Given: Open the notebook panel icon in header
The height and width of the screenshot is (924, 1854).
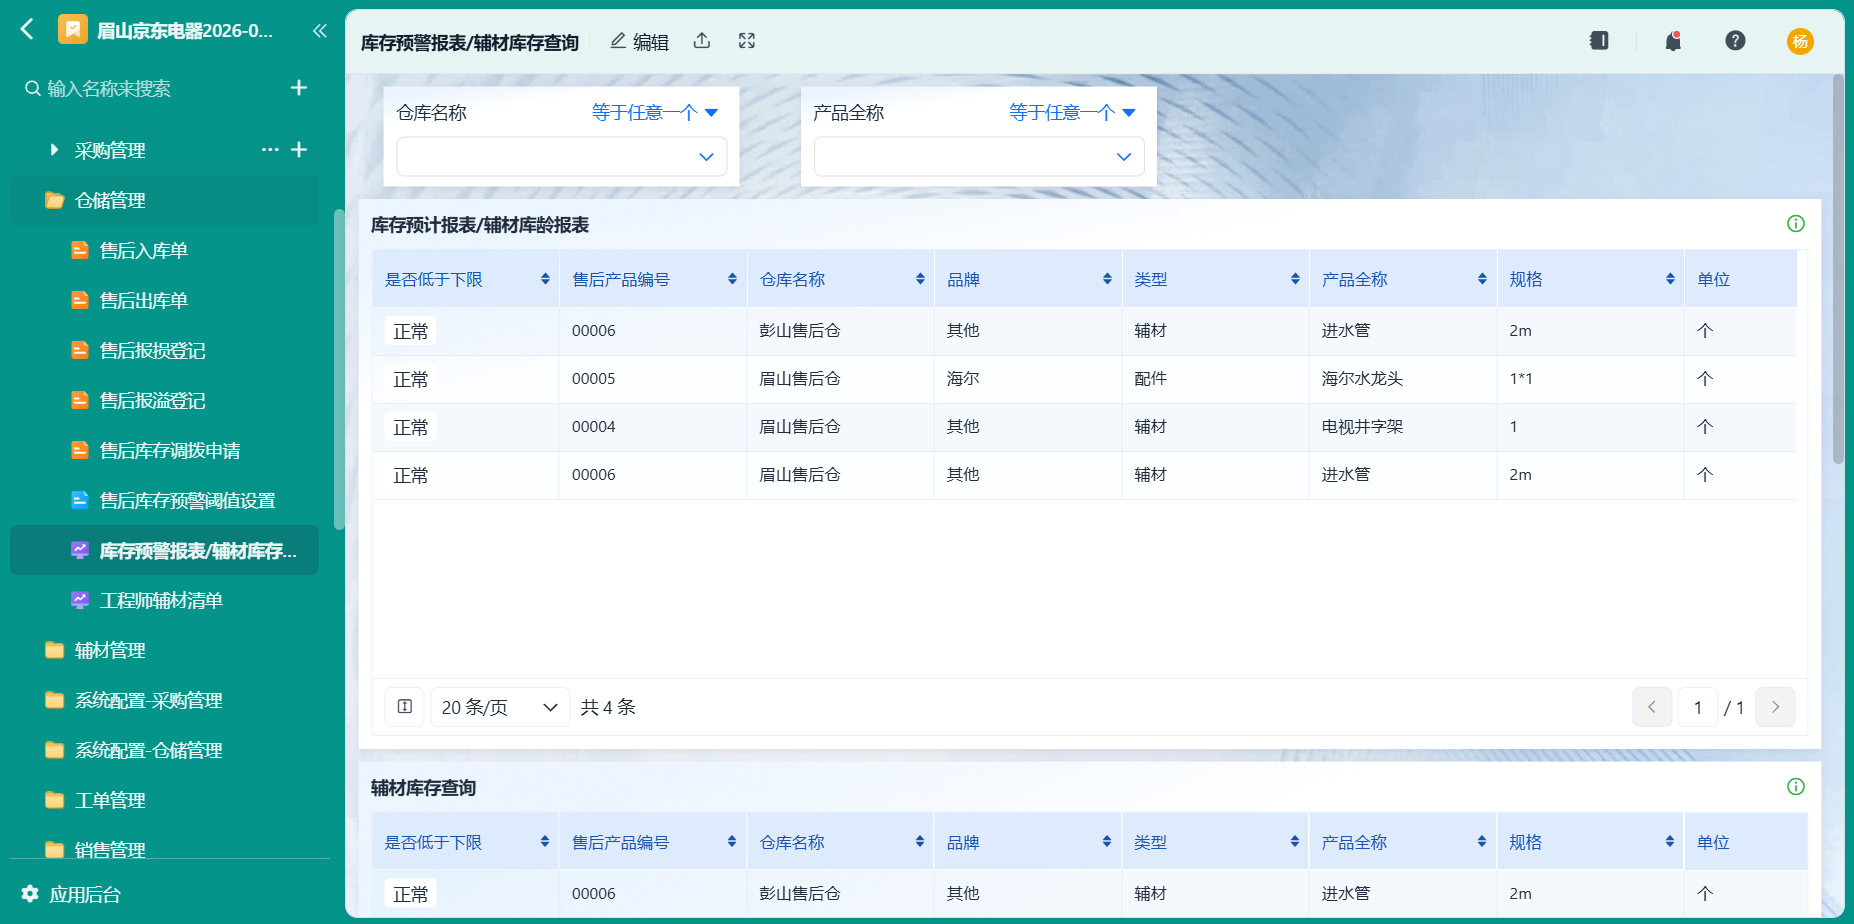Looking at the screenshot, I should 1599,41.
